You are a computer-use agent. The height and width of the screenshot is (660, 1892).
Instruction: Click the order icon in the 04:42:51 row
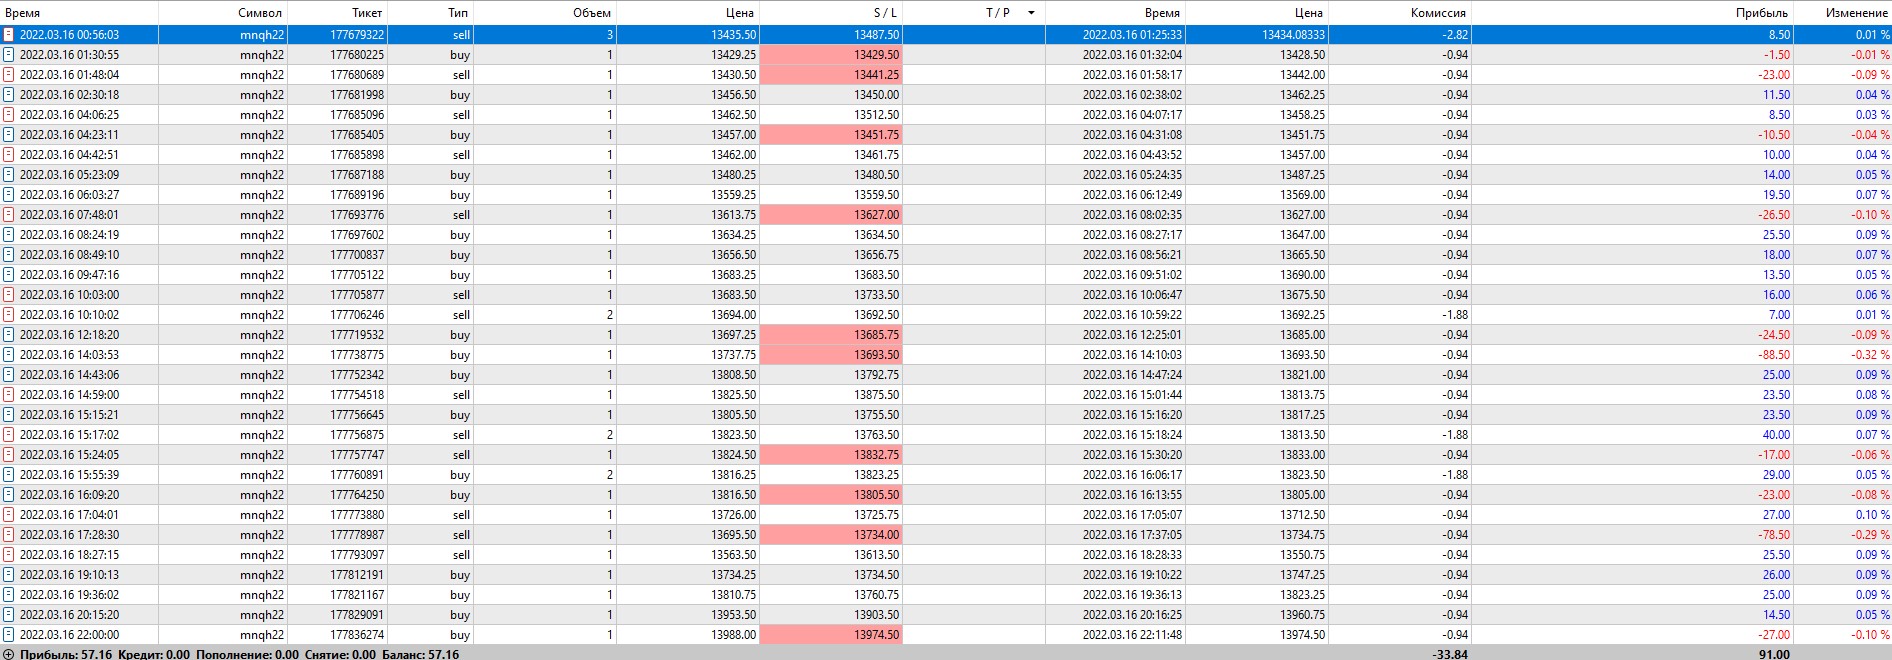pos(9,155)
